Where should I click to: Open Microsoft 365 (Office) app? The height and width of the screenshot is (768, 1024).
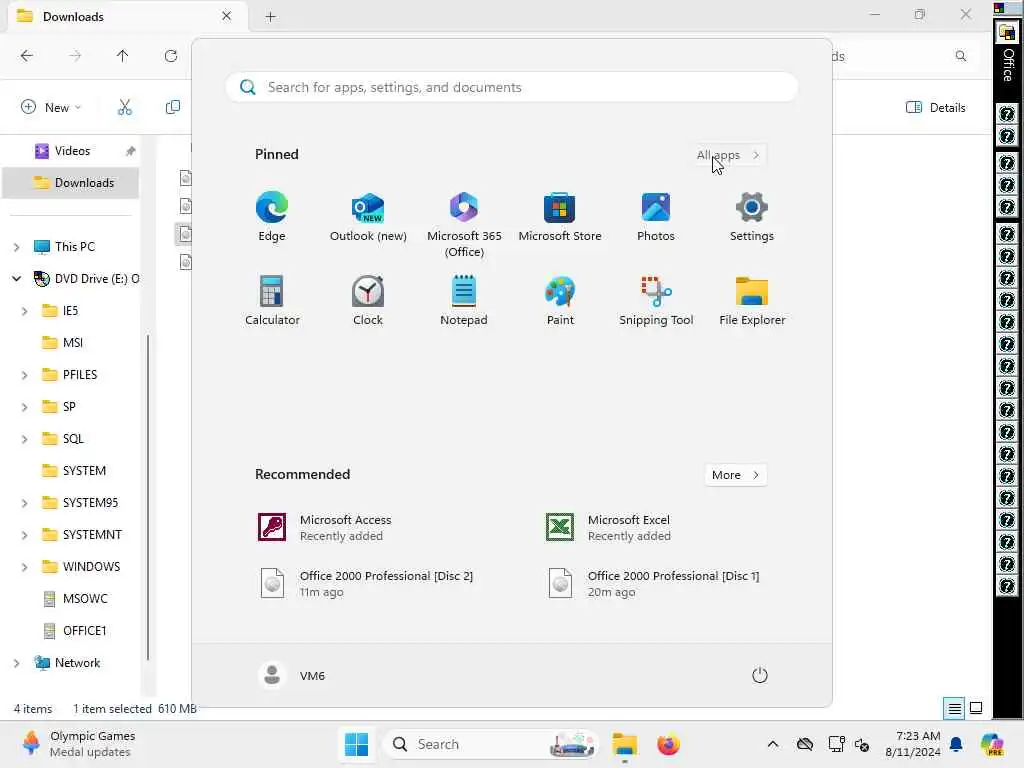coord(464,225)
